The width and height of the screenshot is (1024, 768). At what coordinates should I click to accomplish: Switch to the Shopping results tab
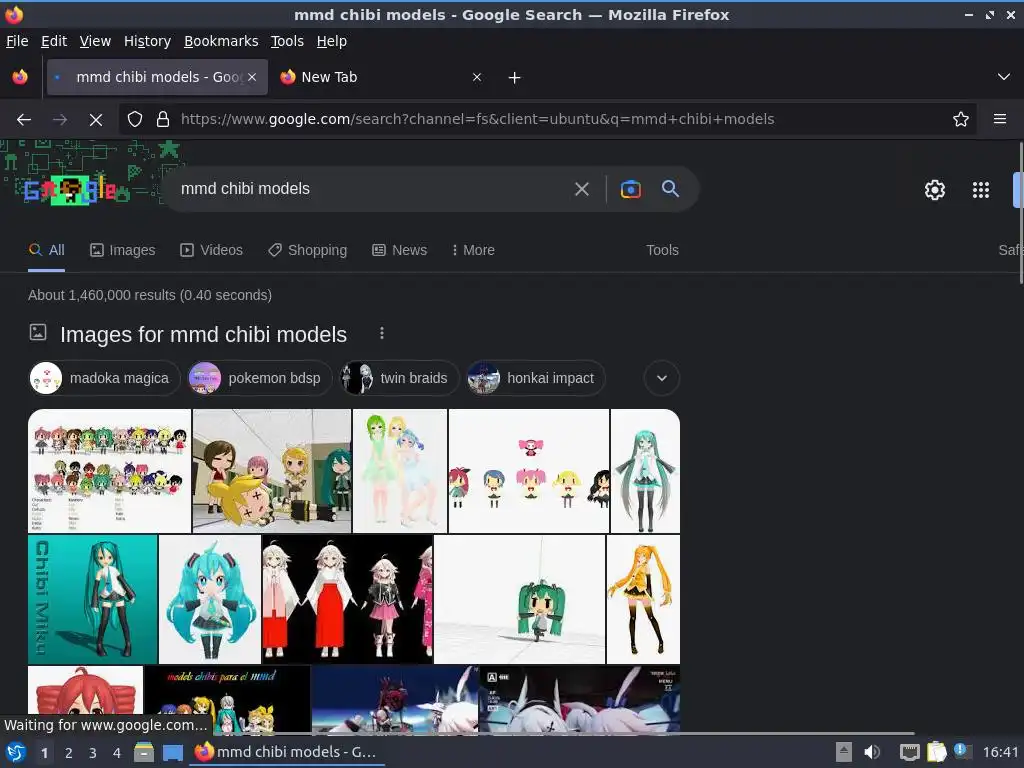pos(308,250)
